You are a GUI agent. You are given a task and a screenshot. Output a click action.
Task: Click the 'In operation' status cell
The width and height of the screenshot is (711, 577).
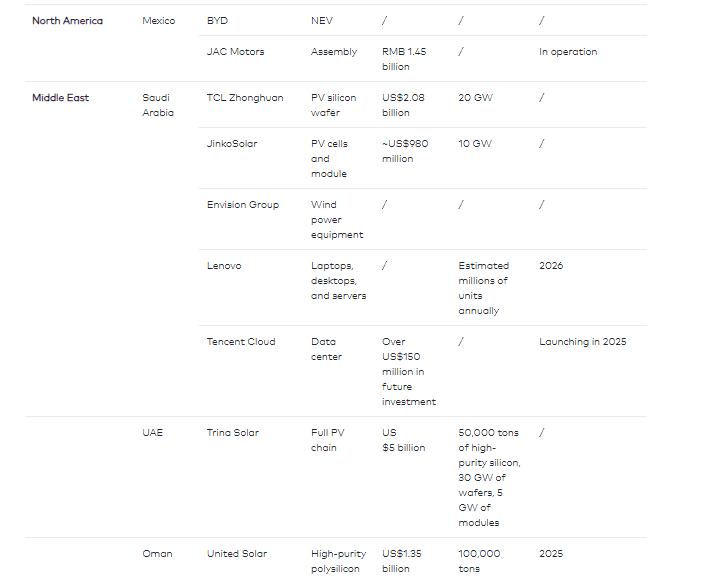(x=568, y=52)
